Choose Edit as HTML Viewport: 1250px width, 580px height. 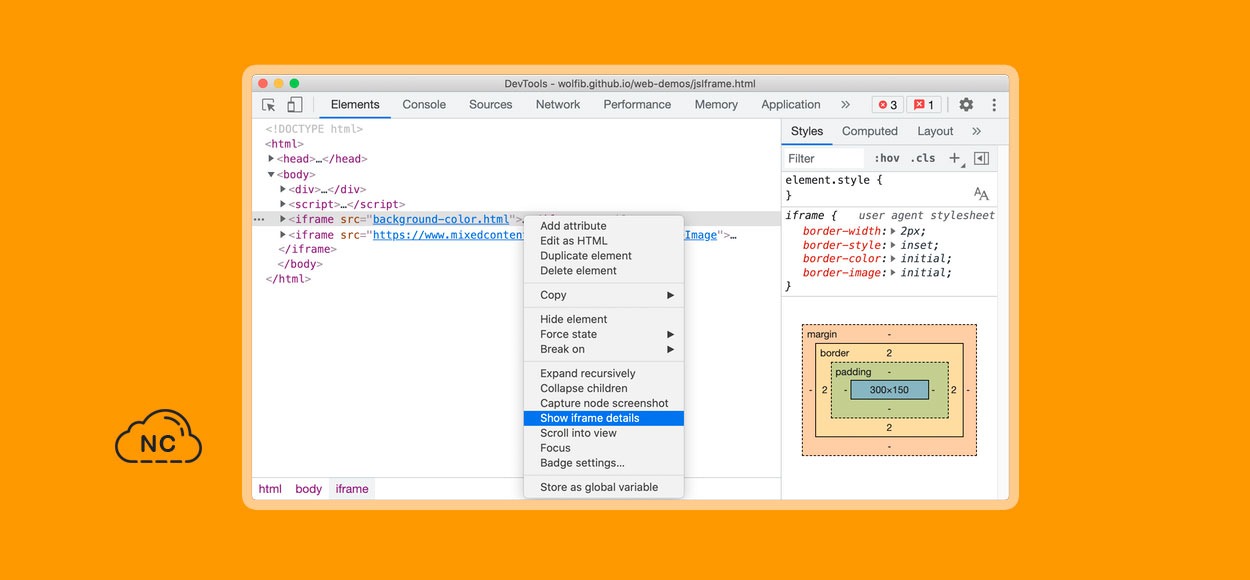click(604, 241)
